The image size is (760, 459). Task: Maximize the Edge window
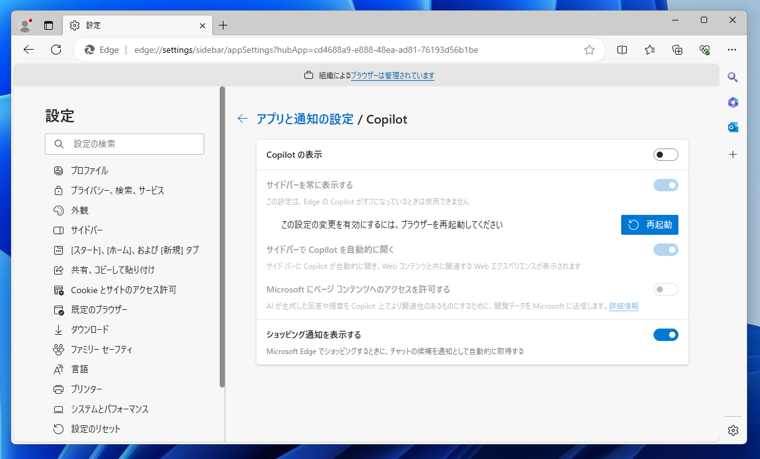click(x=704, y=20)
